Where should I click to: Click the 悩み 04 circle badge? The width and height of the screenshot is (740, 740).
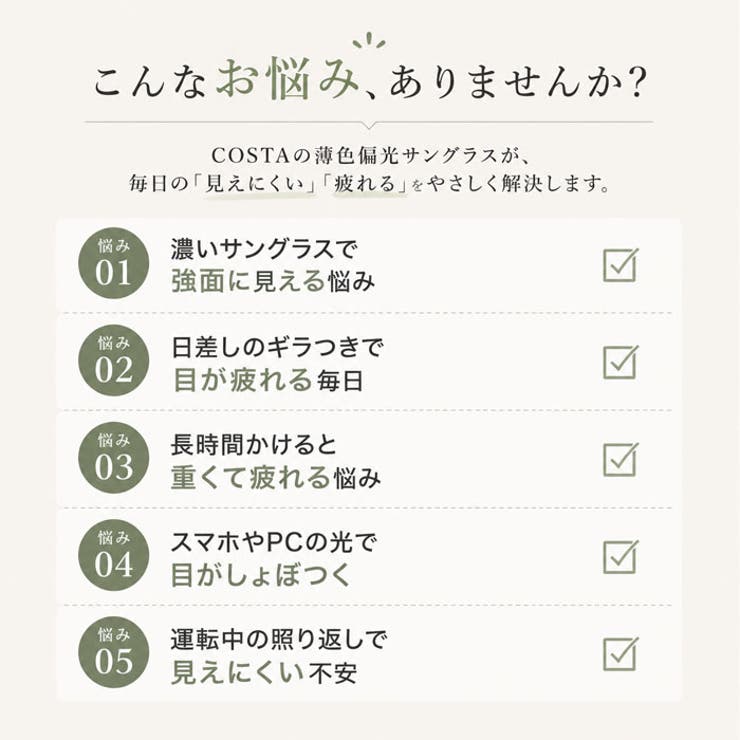[x=114, y=555]
